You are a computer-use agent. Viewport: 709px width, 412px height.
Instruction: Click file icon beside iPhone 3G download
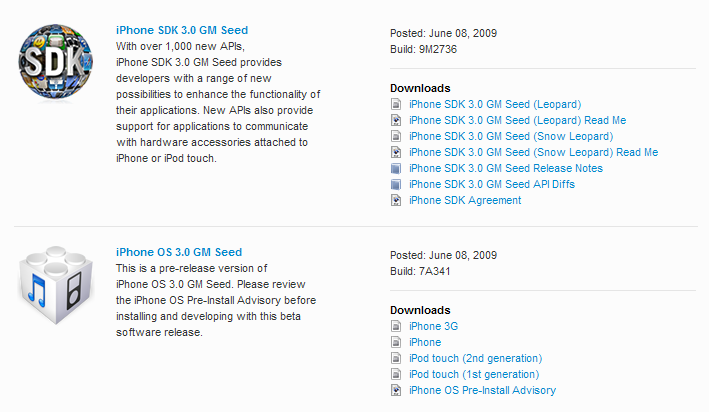pyautogui.click(x=396, y=326)
